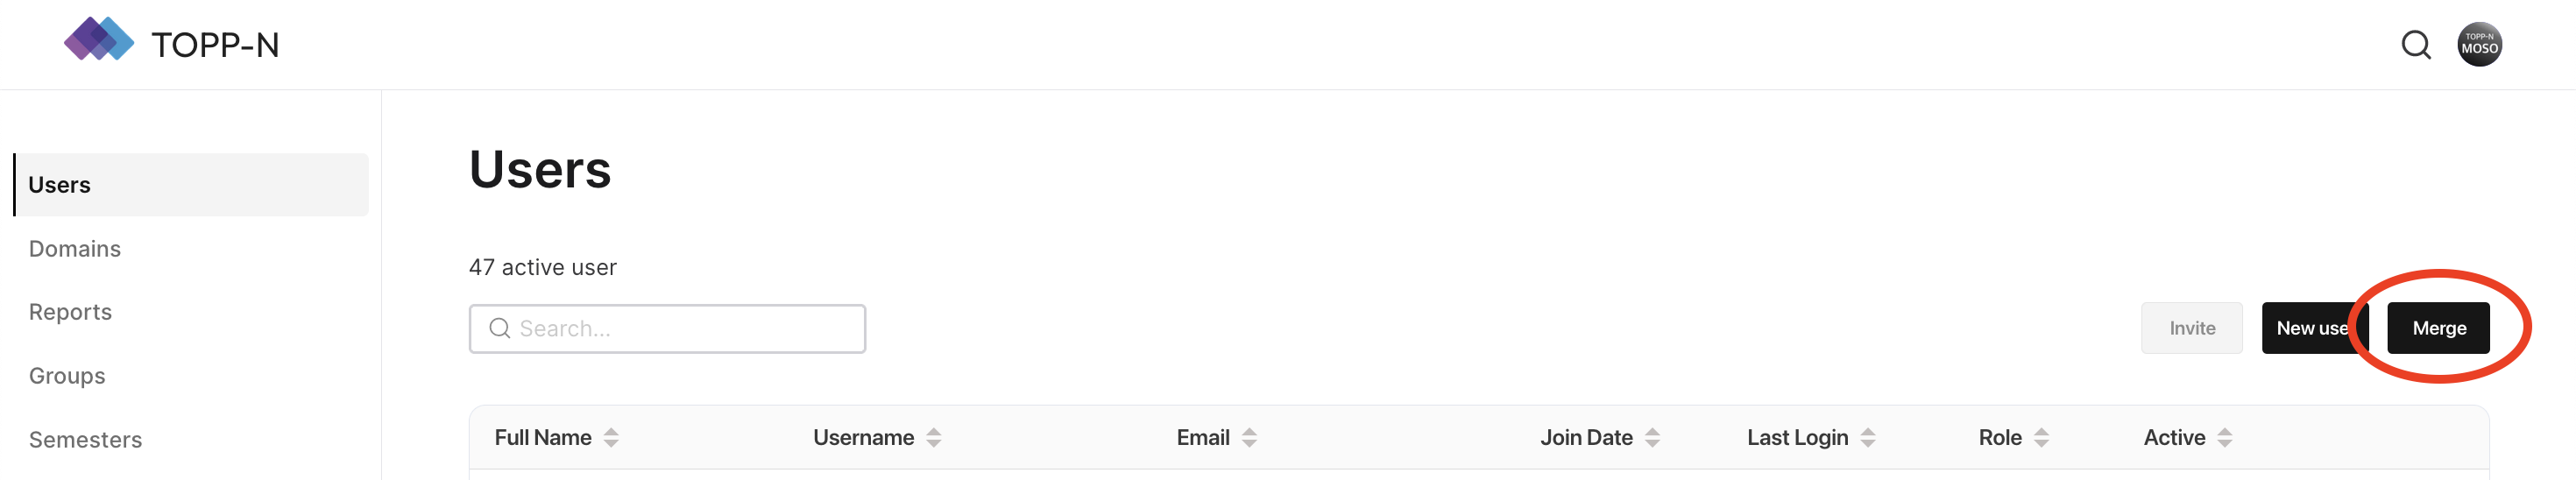
Task: Navigate to Groups section
Action: click(x=67, y=376)
